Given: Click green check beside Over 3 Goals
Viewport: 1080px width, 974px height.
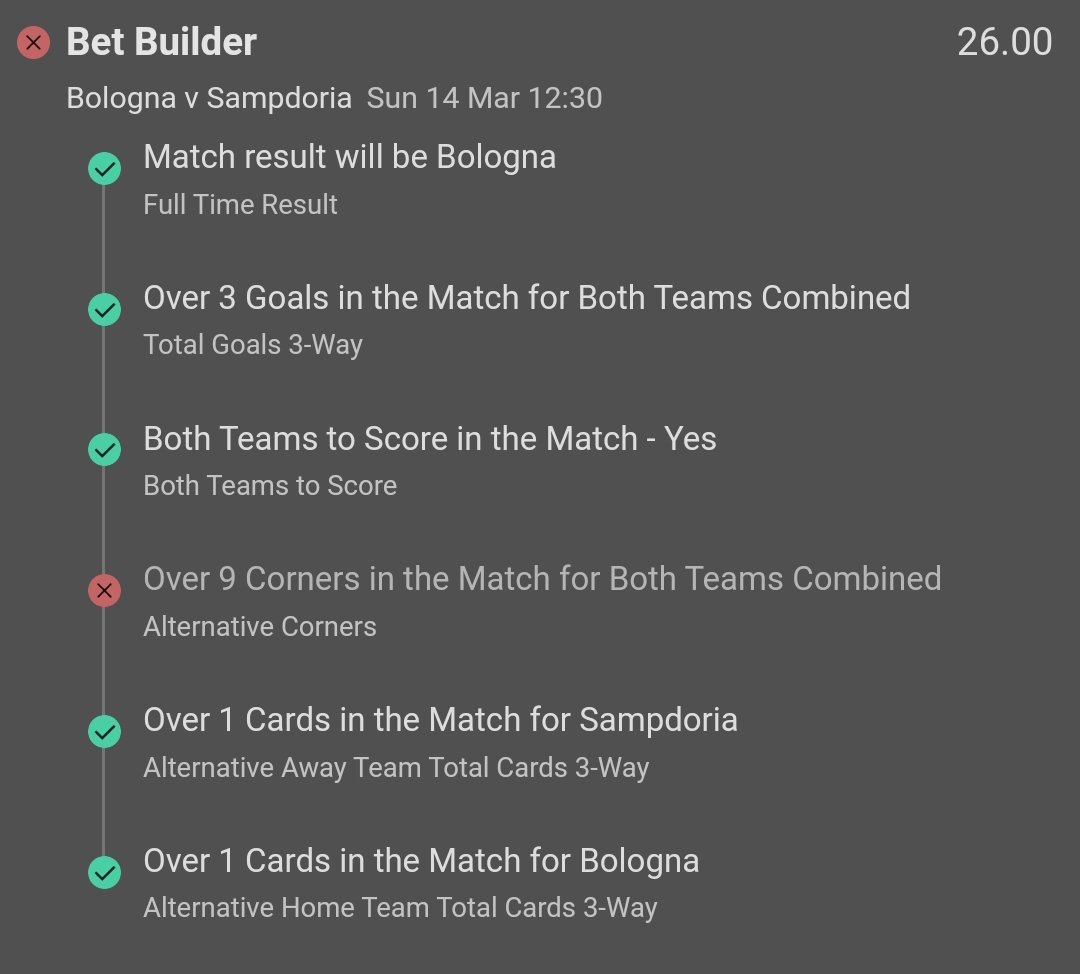Looking at the screenshot, I should [x=104, y=310].
